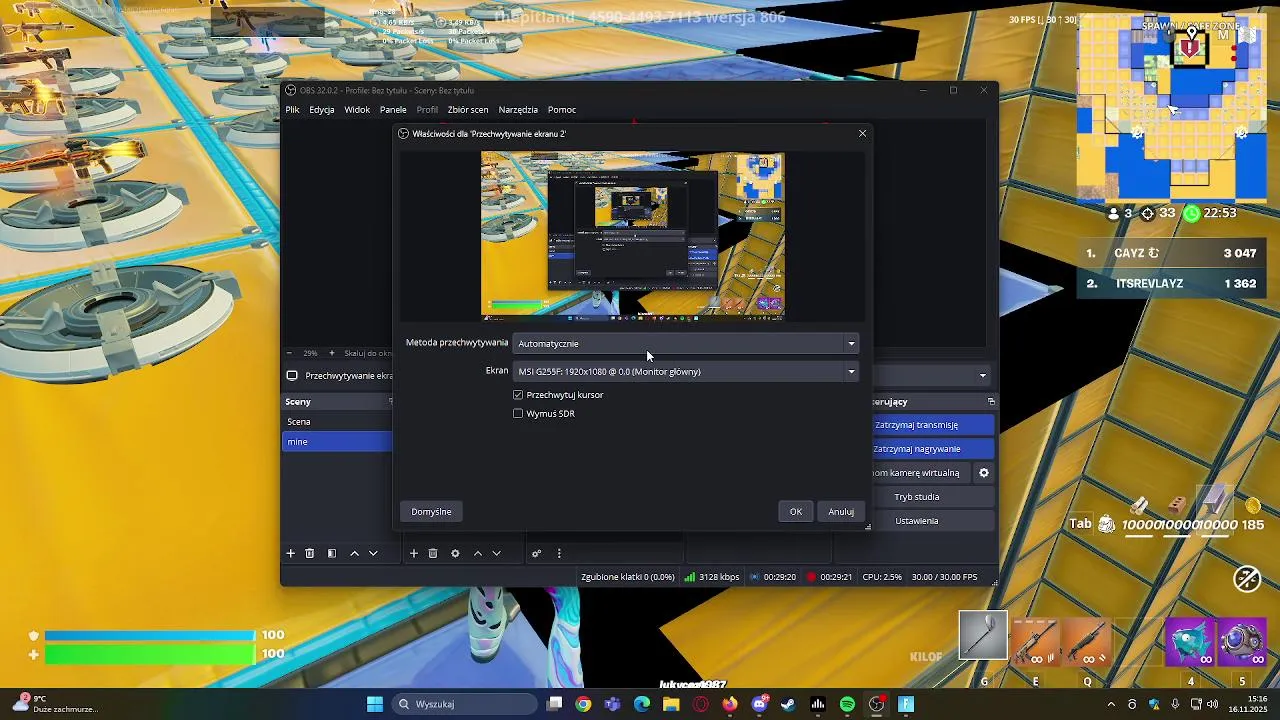1280x720 pixels.
Task: Remove selected source with trash icon
Action: pos(433,553)
